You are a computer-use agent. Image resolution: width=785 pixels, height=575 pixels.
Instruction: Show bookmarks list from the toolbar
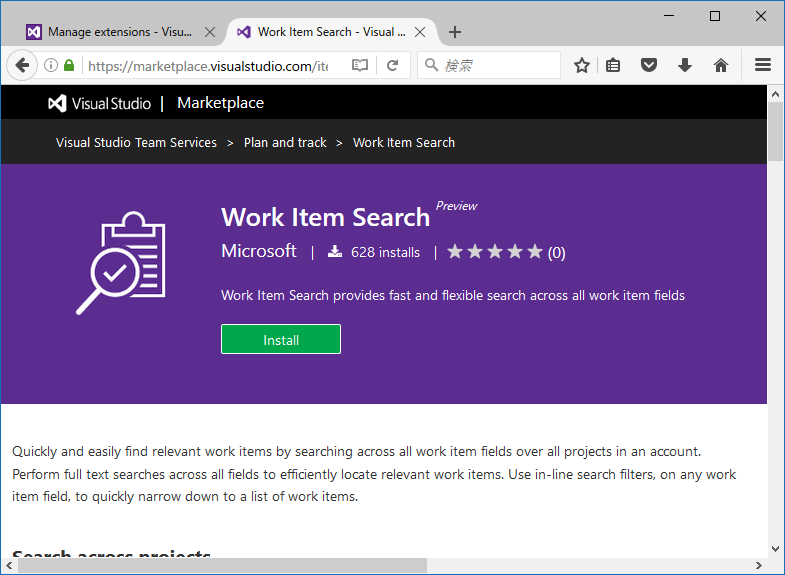[613, 65]
